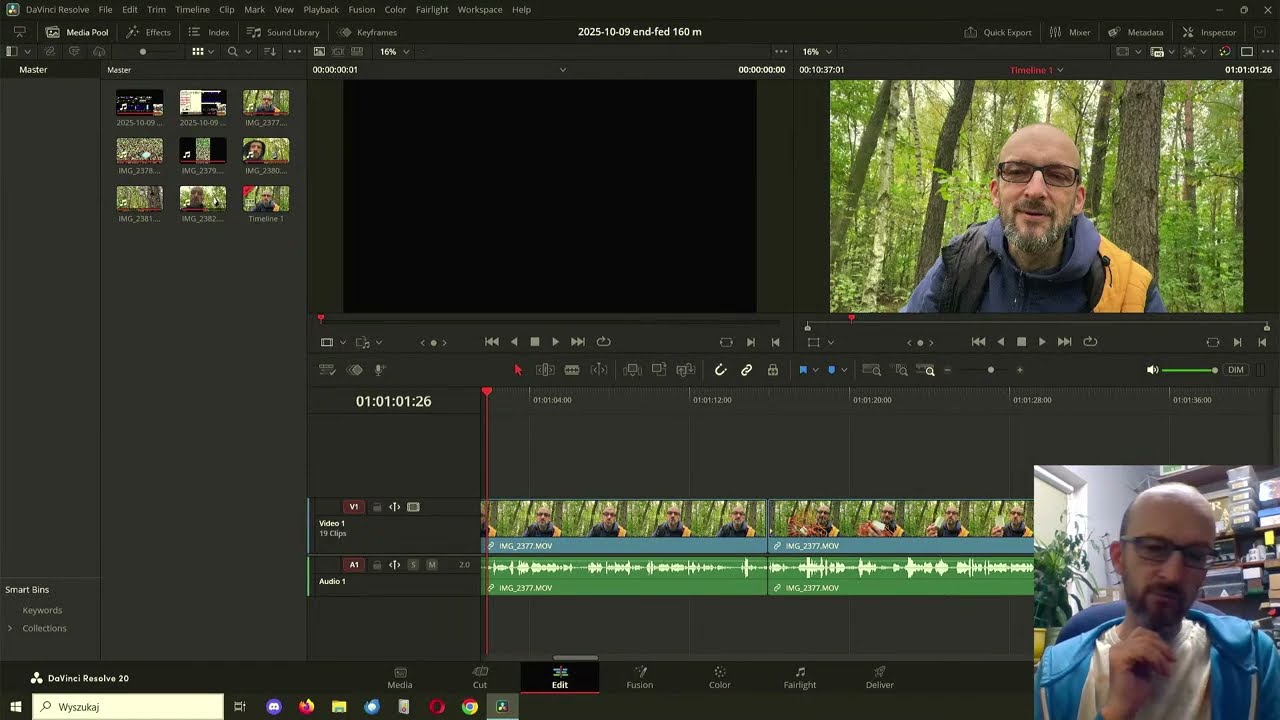Screen dimensions: 1280x720
Task: Show the Inspector panel
Action: [1209, 32]
